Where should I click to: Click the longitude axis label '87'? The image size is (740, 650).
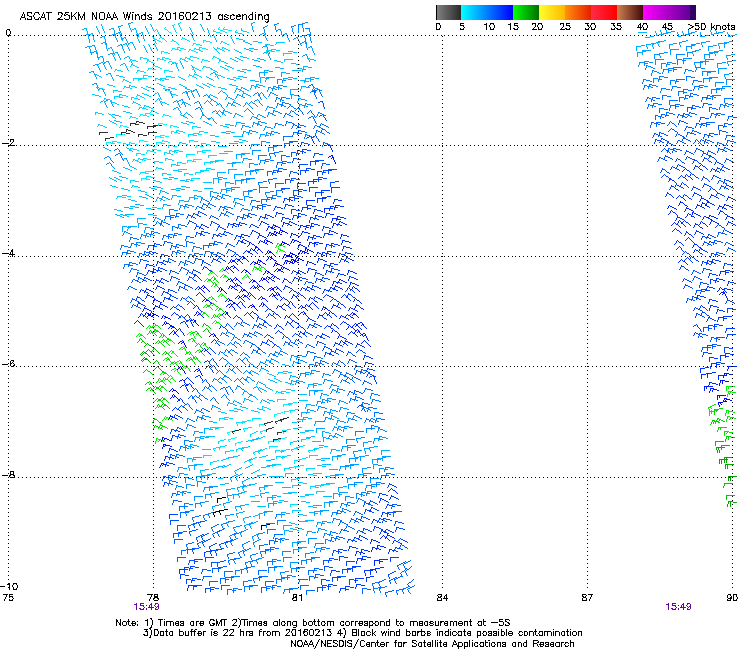tap(587, 598)
